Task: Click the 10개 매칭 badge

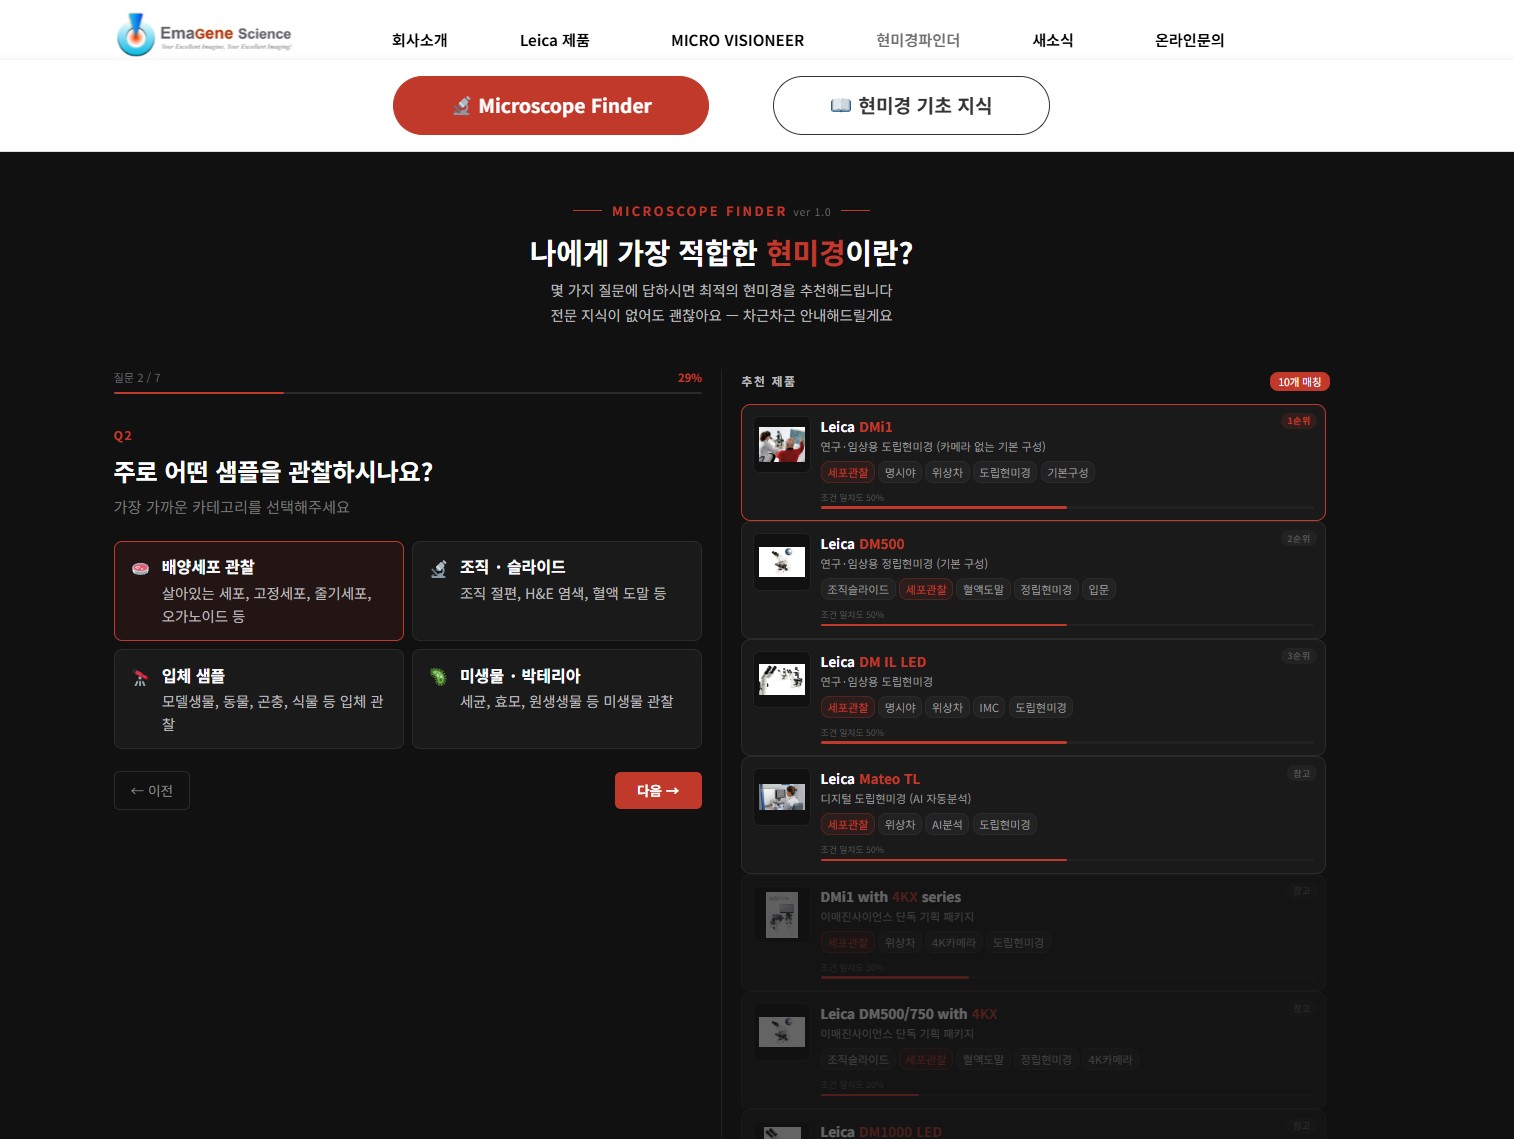Action: [x=1299, y=382]
